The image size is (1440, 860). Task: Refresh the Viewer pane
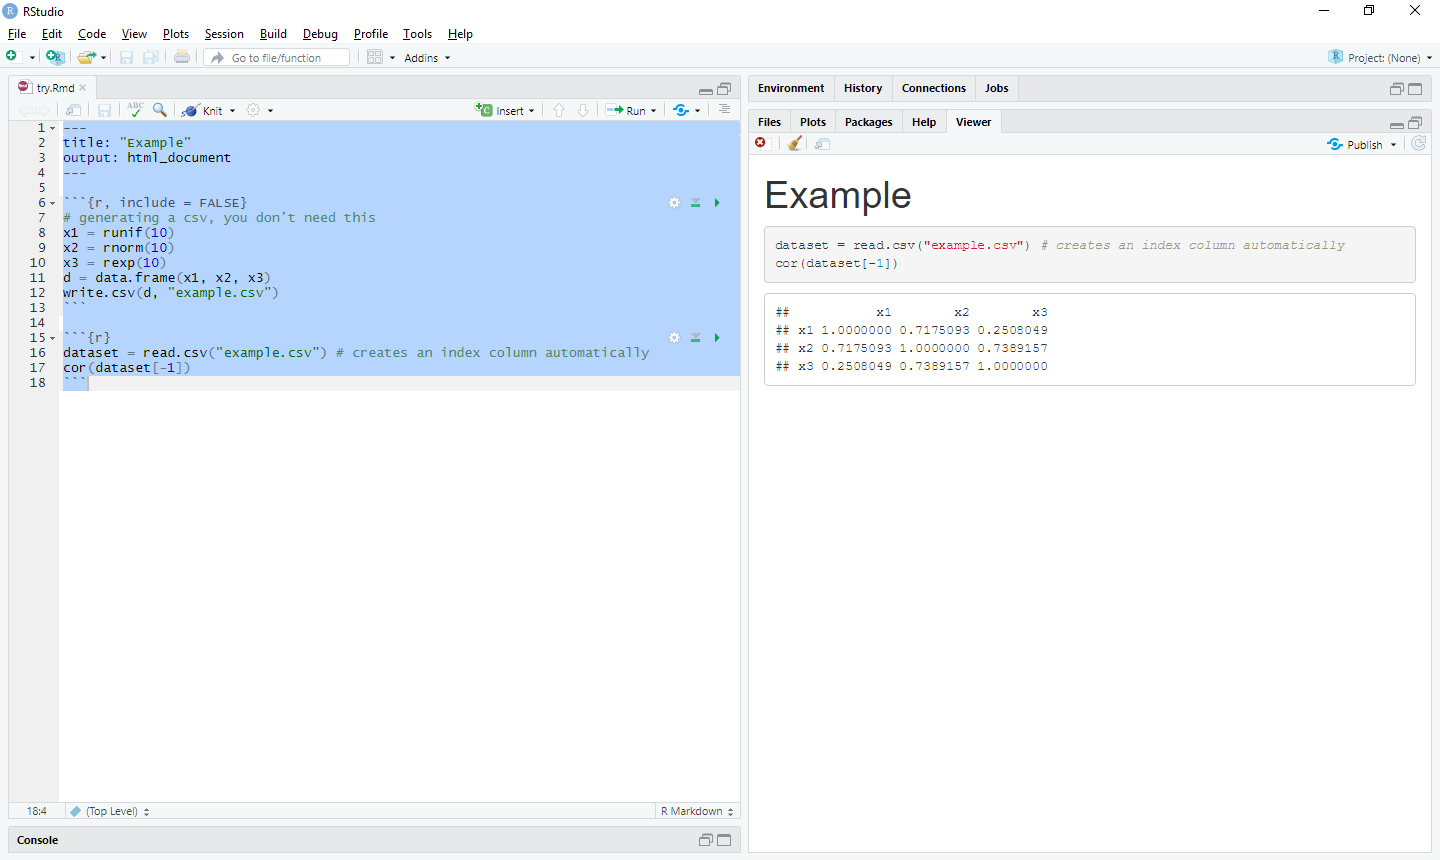coord(1418,144)
